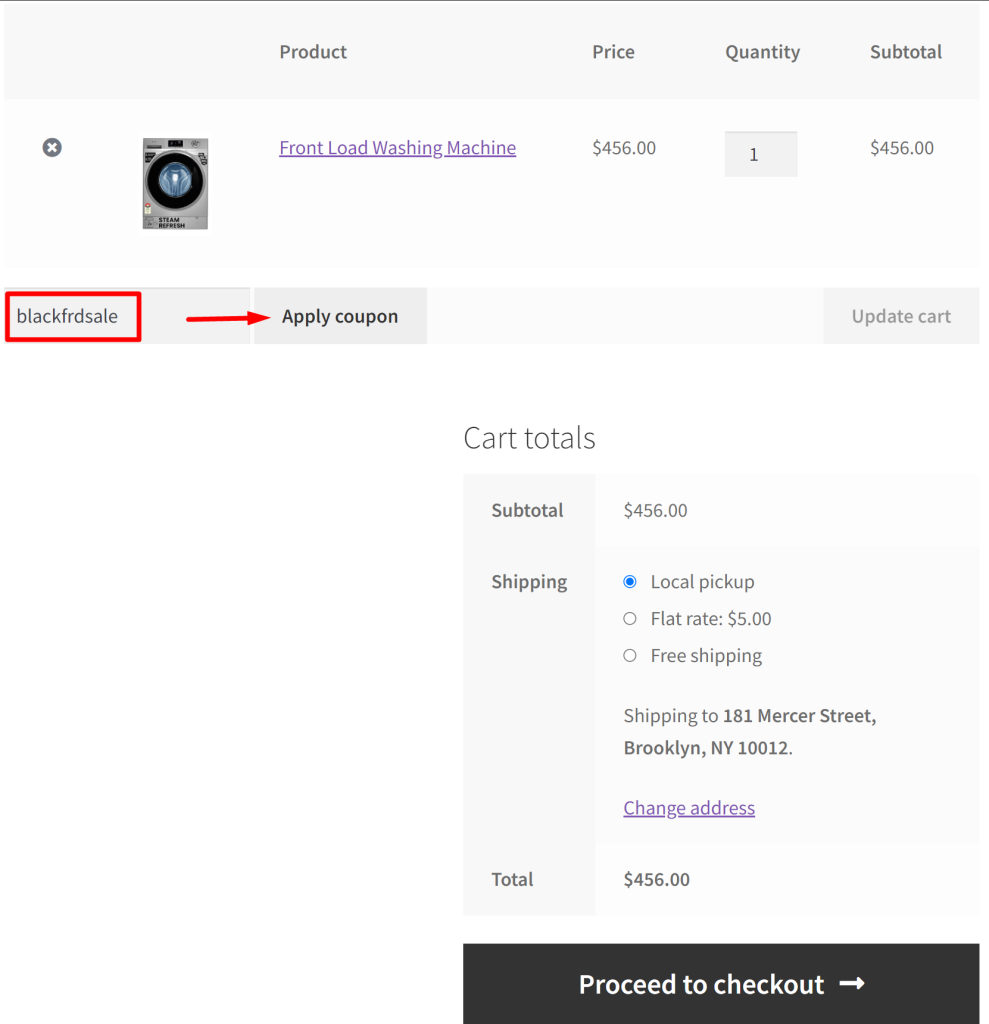Image resolution: width=989 pixels, height=1024 pixels.
Task: Focus the coupon code field
Action: click(x=127, y=316)
